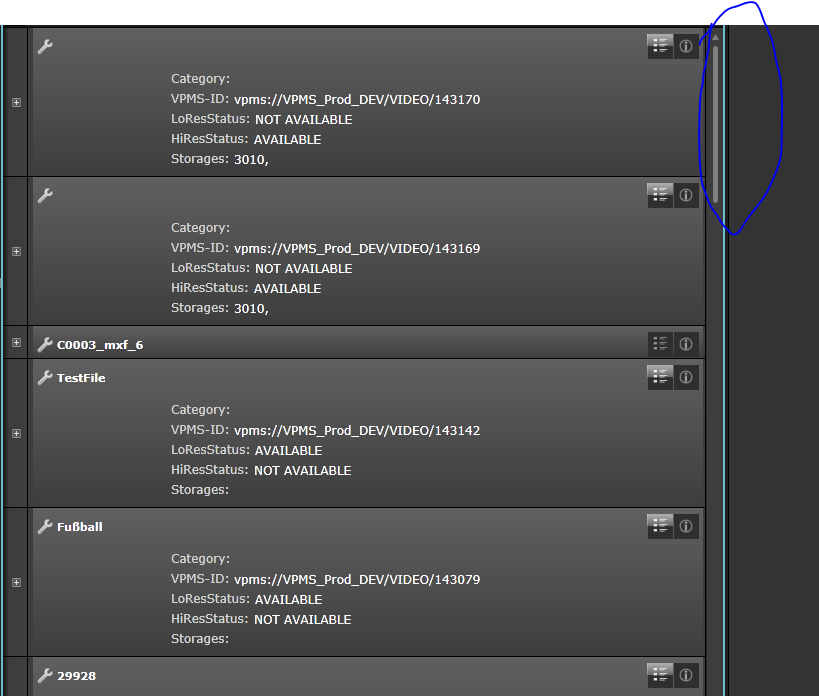Toggle details list view for 29928

pos(660,675)
